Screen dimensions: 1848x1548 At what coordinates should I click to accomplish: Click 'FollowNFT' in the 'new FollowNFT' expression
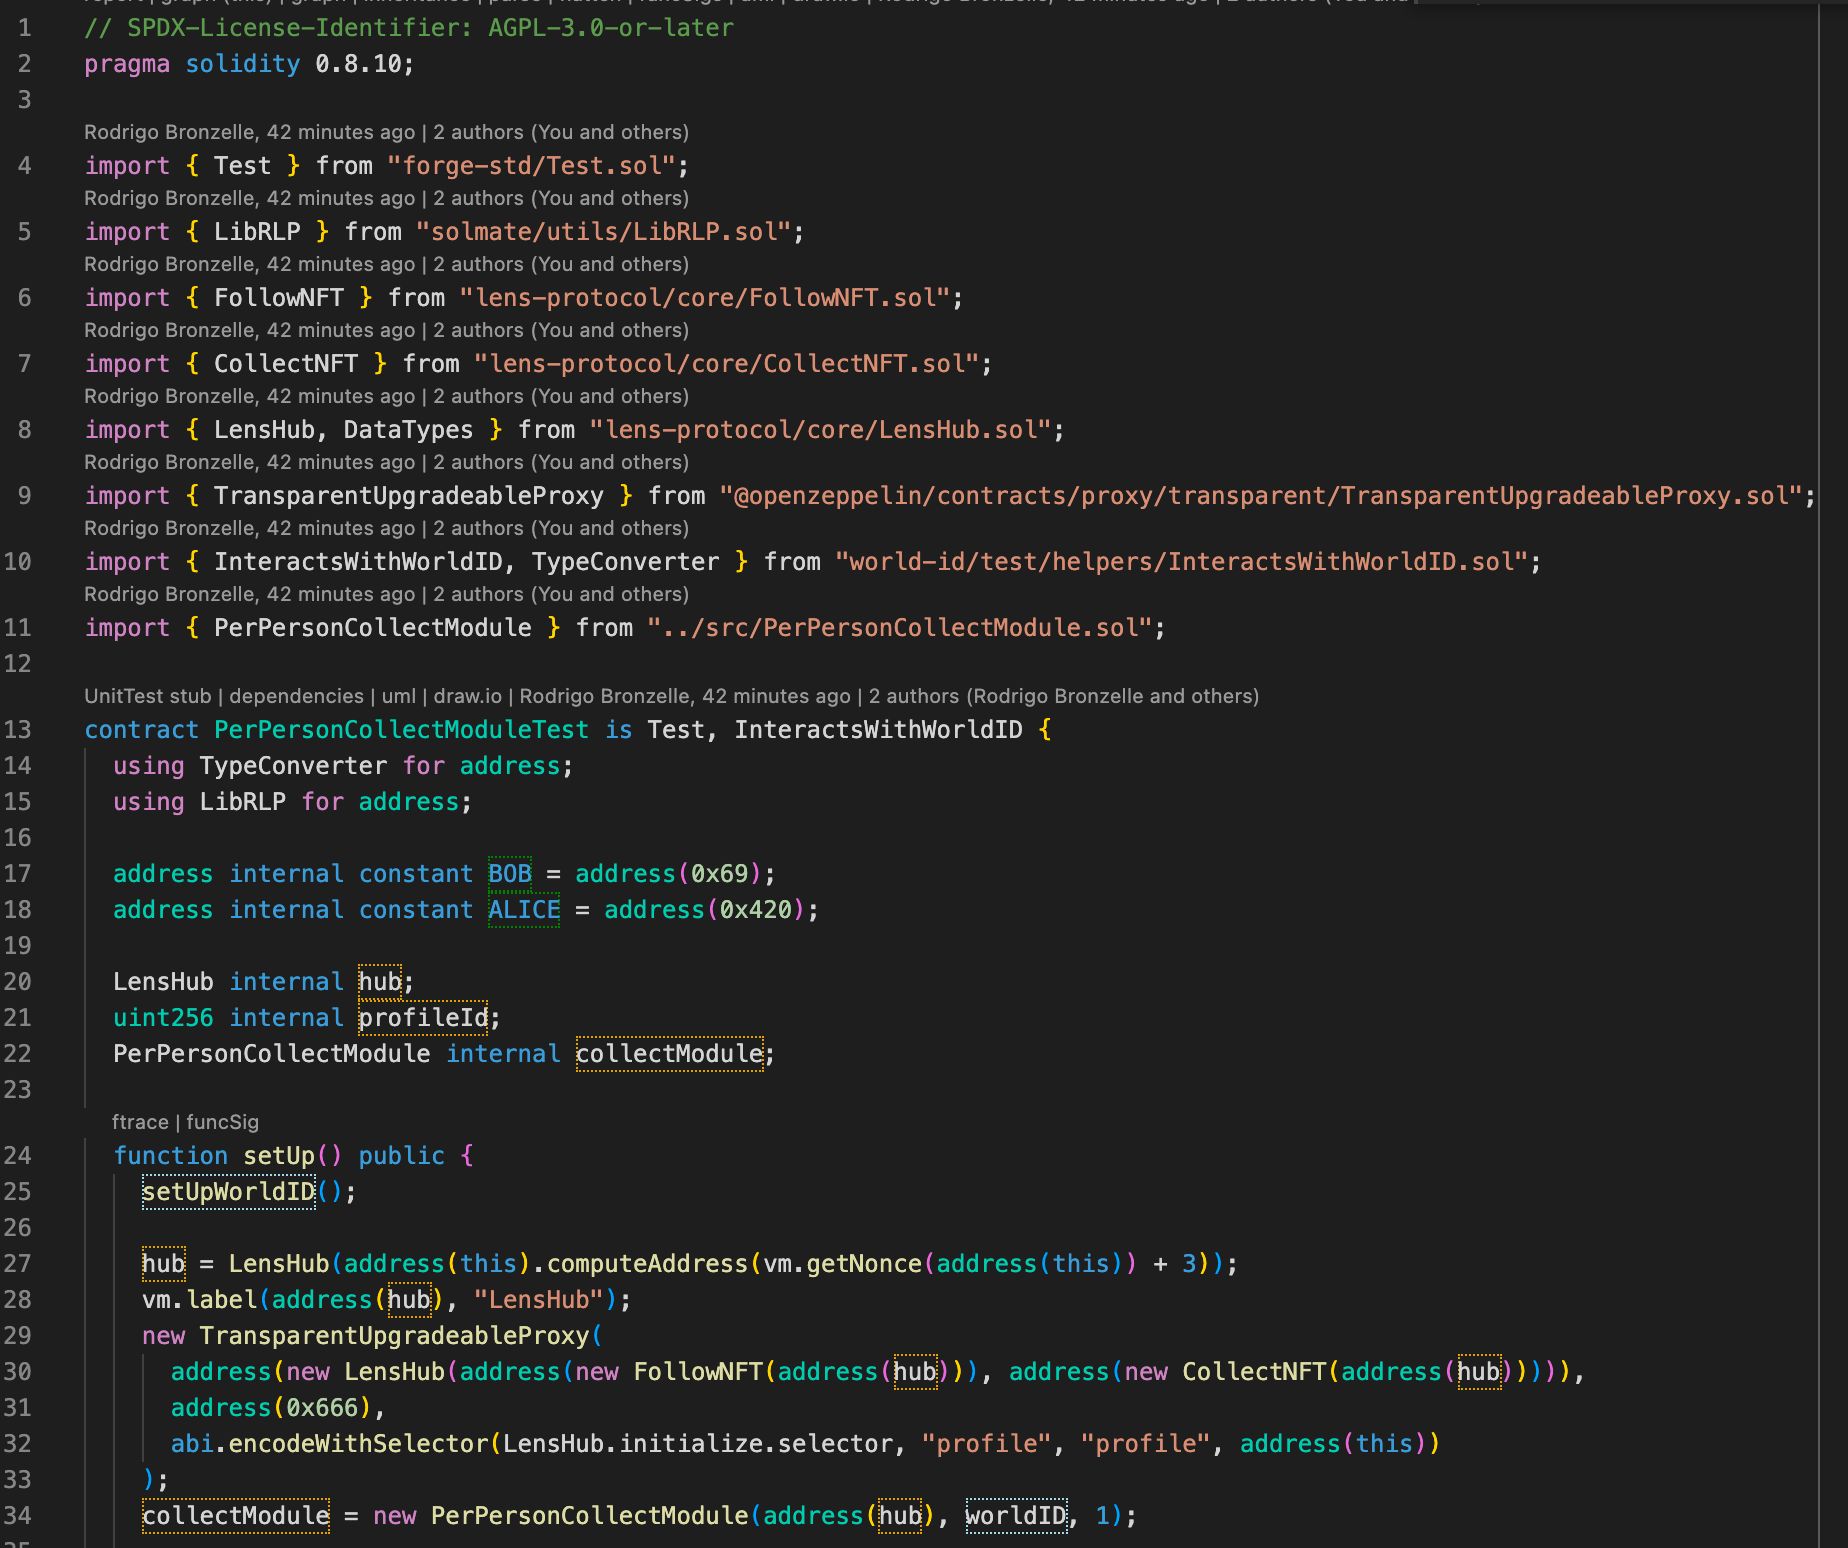click(x=698, y=1372)
